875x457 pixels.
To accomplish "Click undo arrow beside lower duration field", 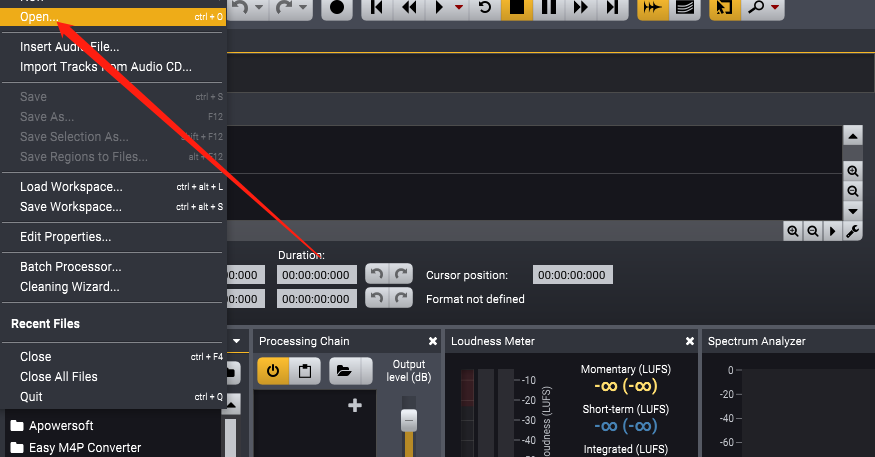I will (377, 298).
